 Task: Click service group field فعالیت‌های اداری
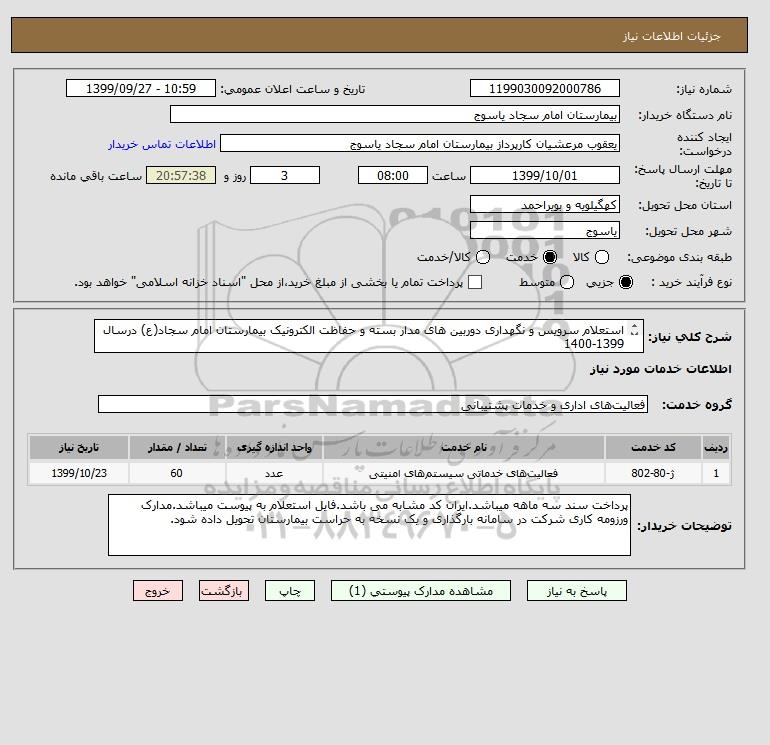pos(373,404)
